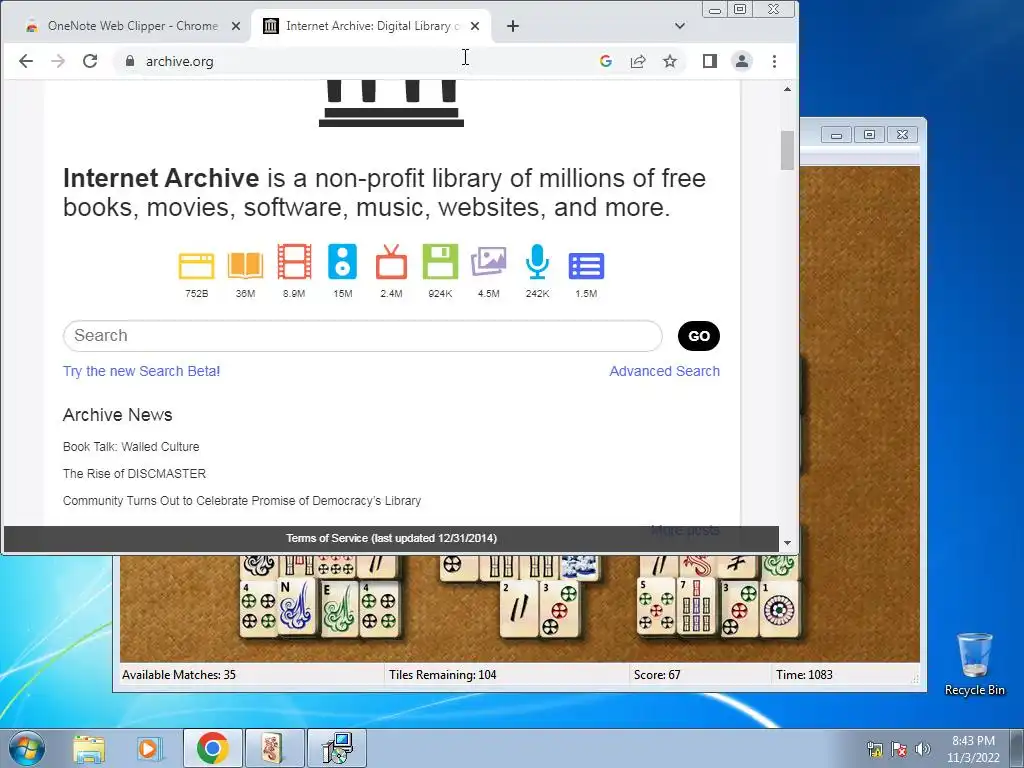Click Tiles Remaining: 104 status text

(x=442, y=675)
